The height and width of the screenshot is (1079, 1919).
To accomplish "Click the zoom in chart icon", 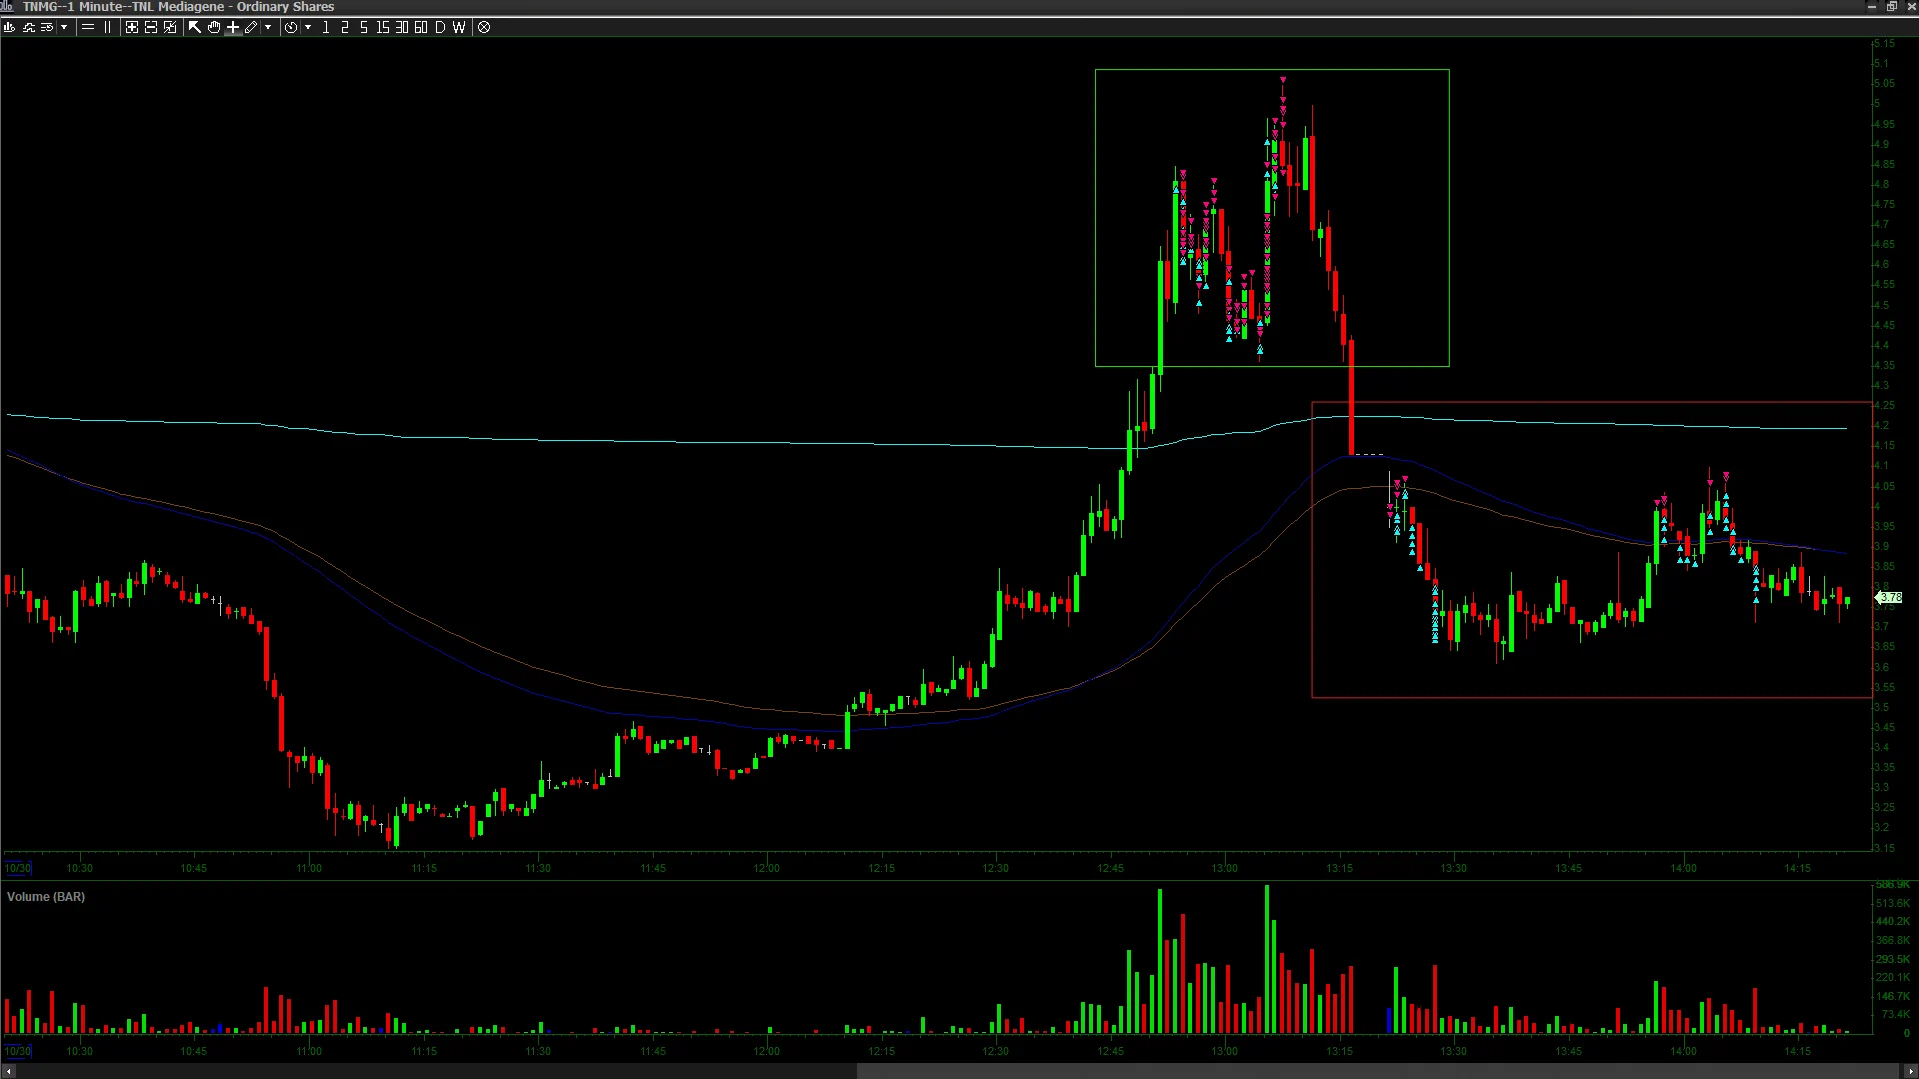I will [x=131, y=27].
